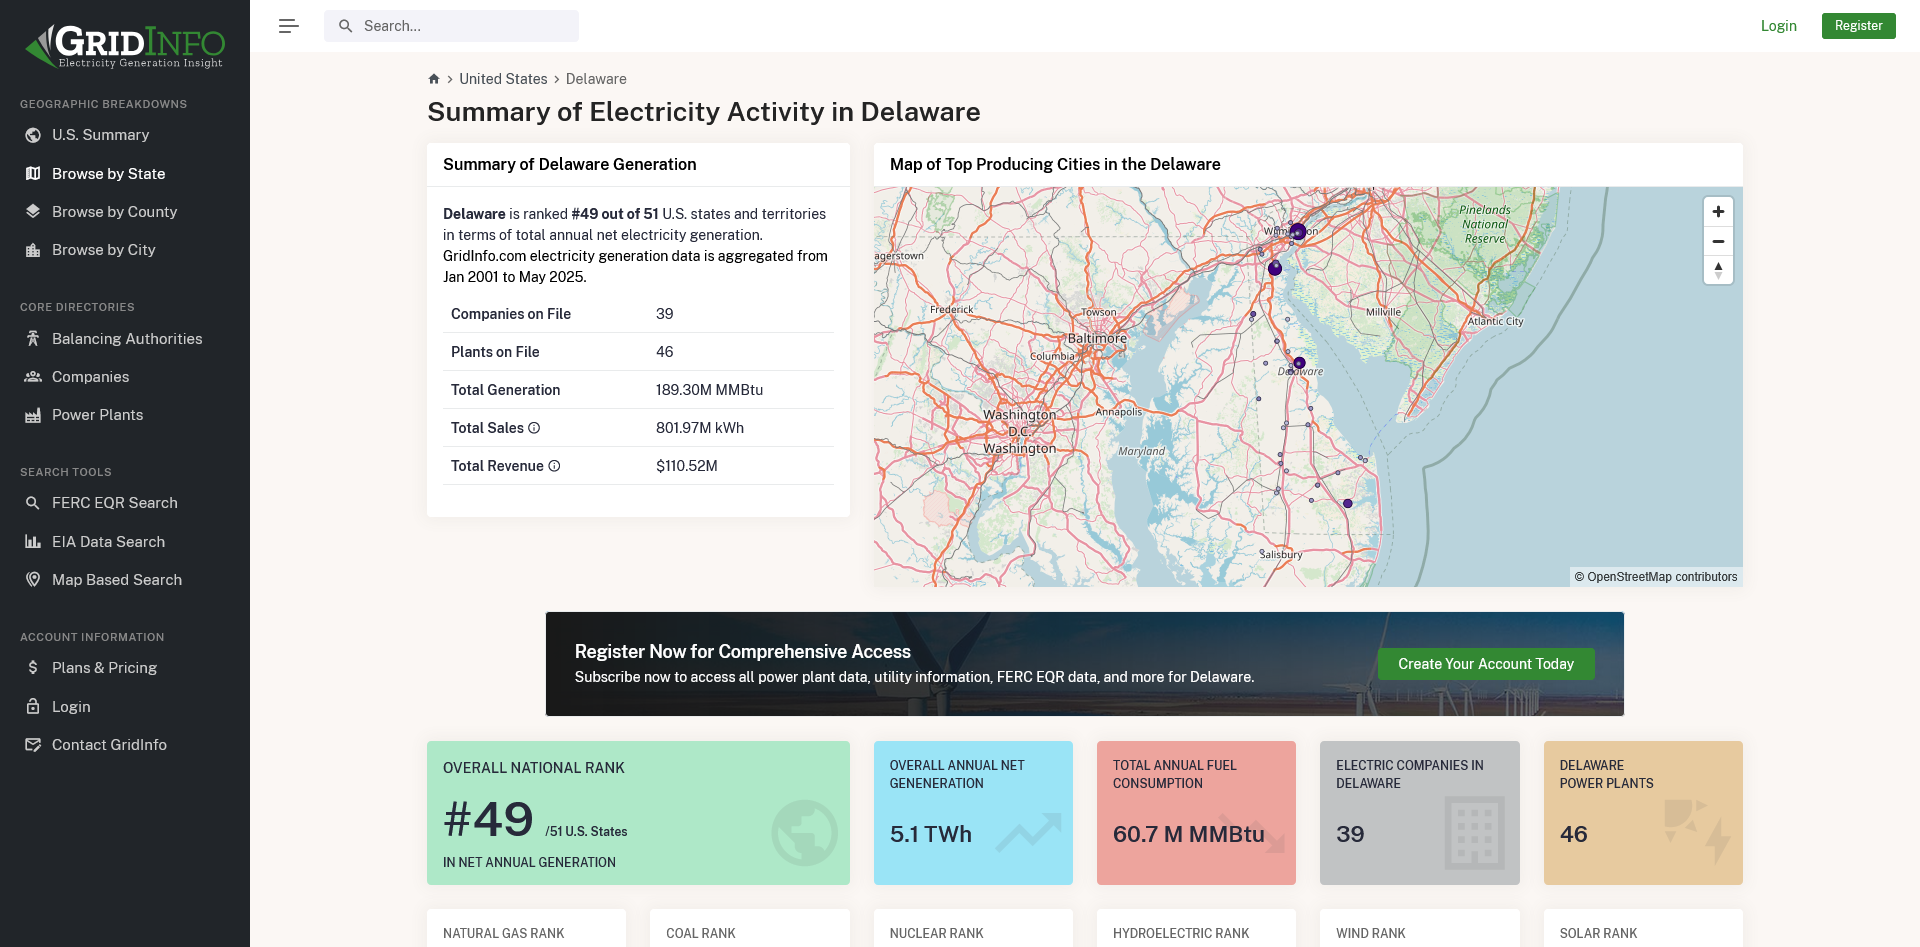Click the home icon in breadcrumb
This screenshot has height=947, width=1920.
[x=434, y=79]
